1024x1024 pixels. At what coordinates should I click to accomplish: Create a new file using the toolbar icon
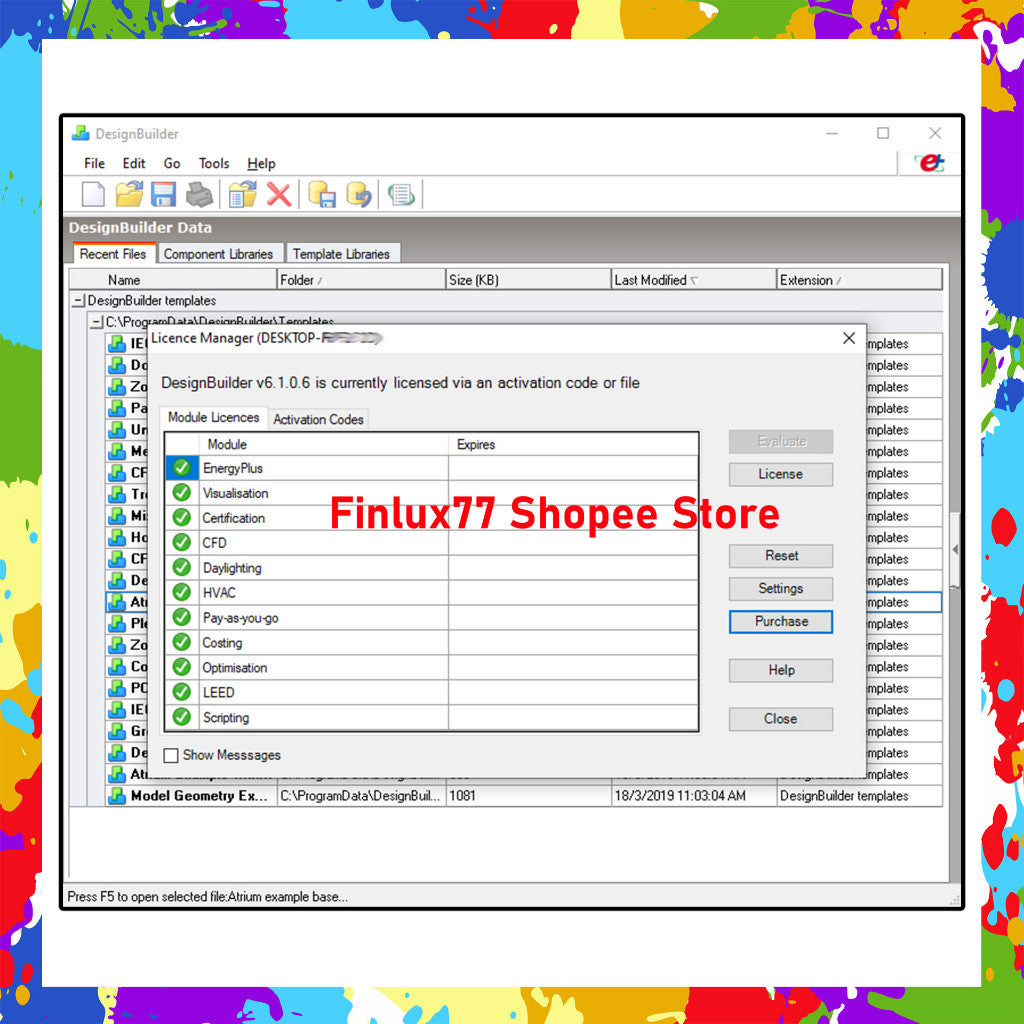92,193
